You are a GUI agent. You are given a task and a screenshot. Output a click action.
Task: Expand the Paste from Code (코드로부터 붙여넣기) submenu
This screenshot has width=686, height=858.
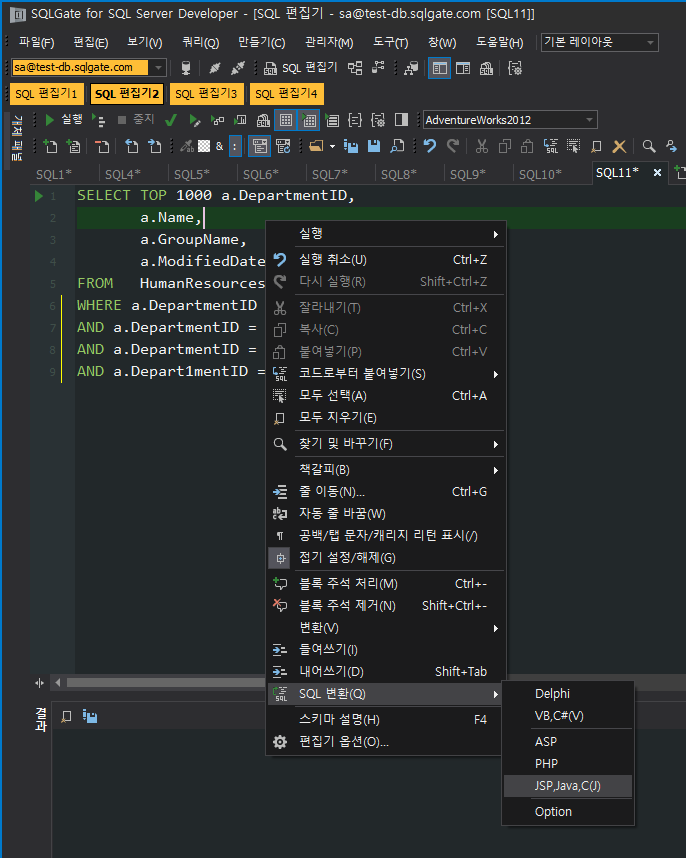pyautogui.click(x=386, y=374)
